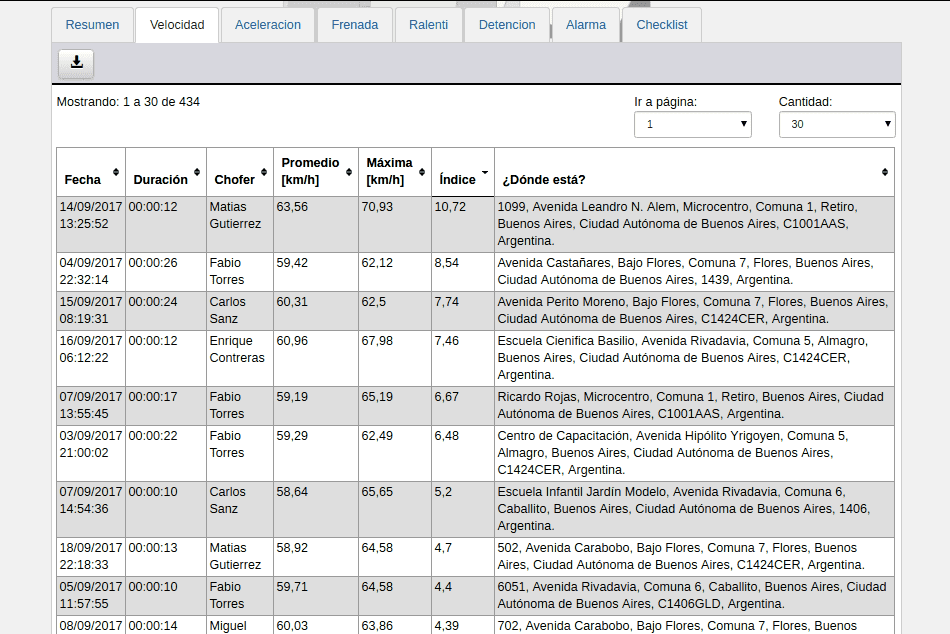950x634 pixels.
Task: Open the Ir a página dropdown
Action: pyautogui.click(x=693, y=124)
